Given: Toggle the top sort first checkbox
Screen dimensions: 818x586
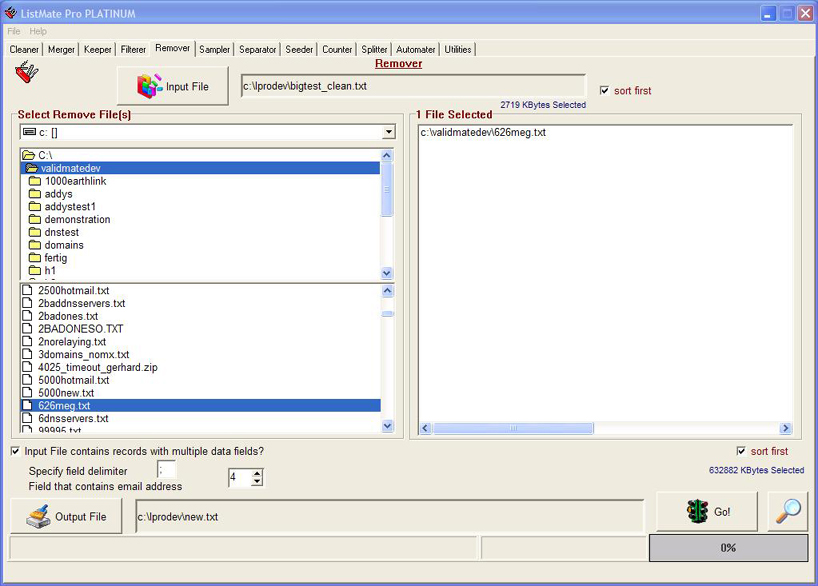Looking at the screenshot, I should point(604,91).
